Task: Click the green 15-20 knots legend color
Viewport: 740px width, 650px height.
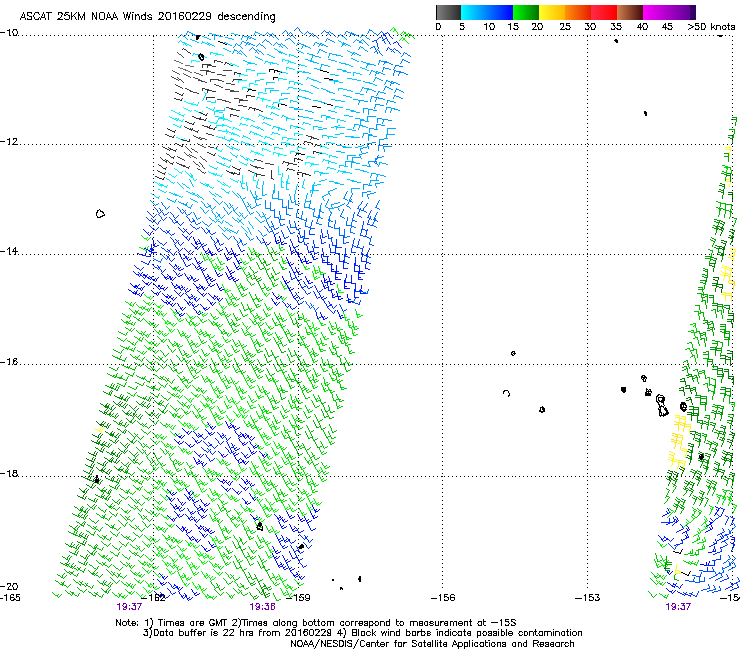Action: click(526, 12)
